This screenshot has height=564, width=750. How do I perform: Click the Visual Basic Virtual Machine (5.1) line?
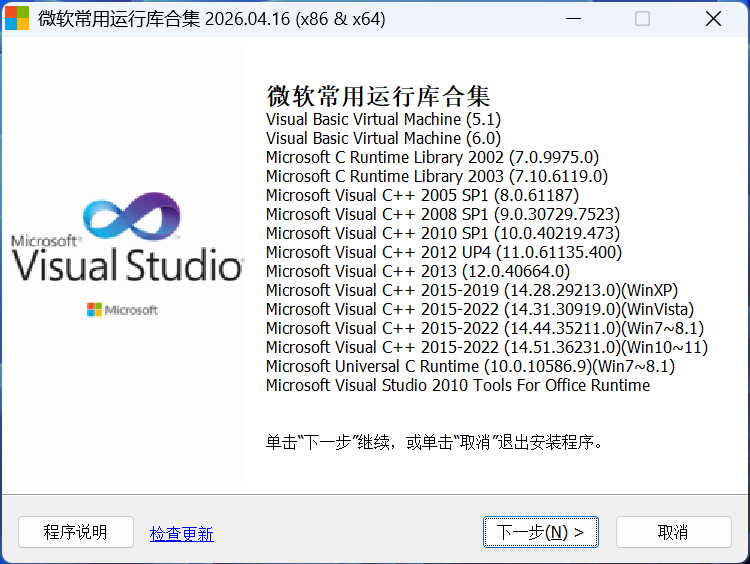tap(383, 119)
